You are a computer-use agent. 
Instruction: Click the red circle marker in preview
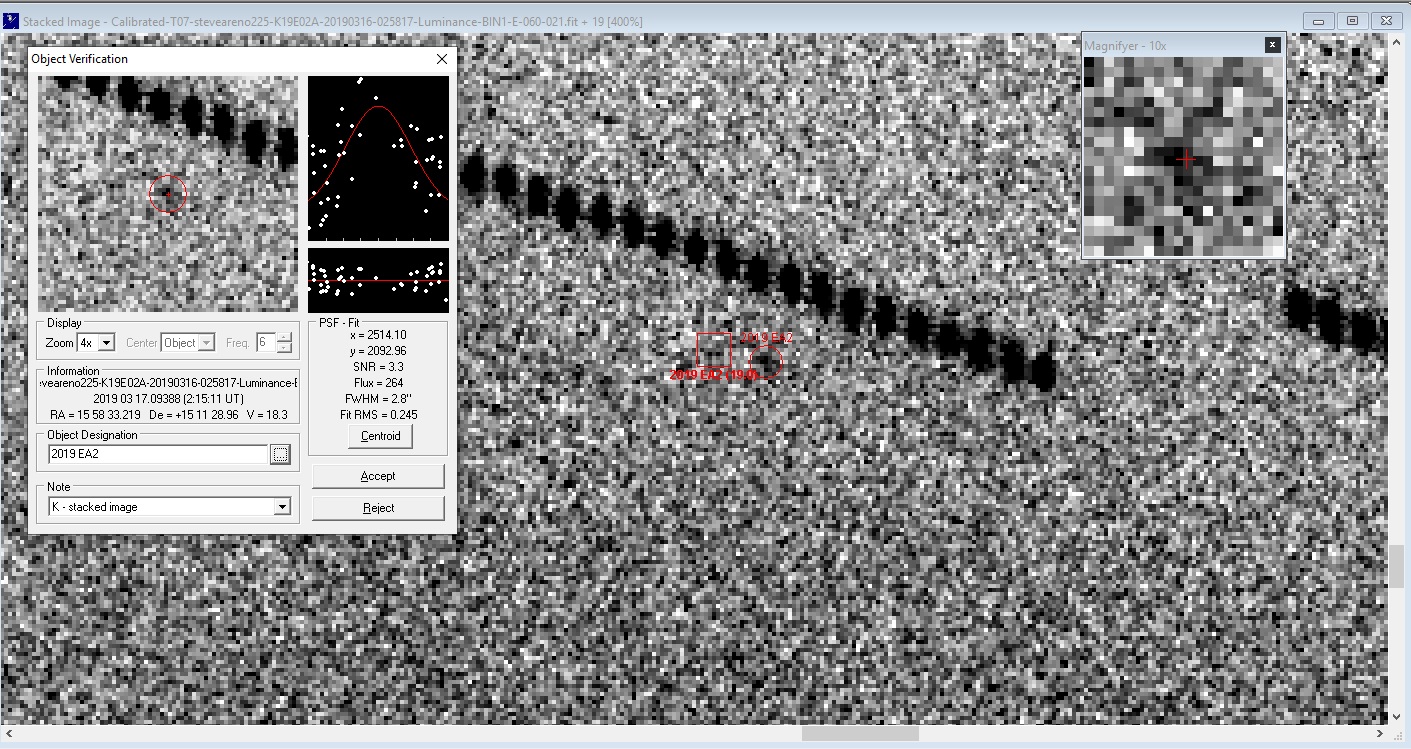168,194
